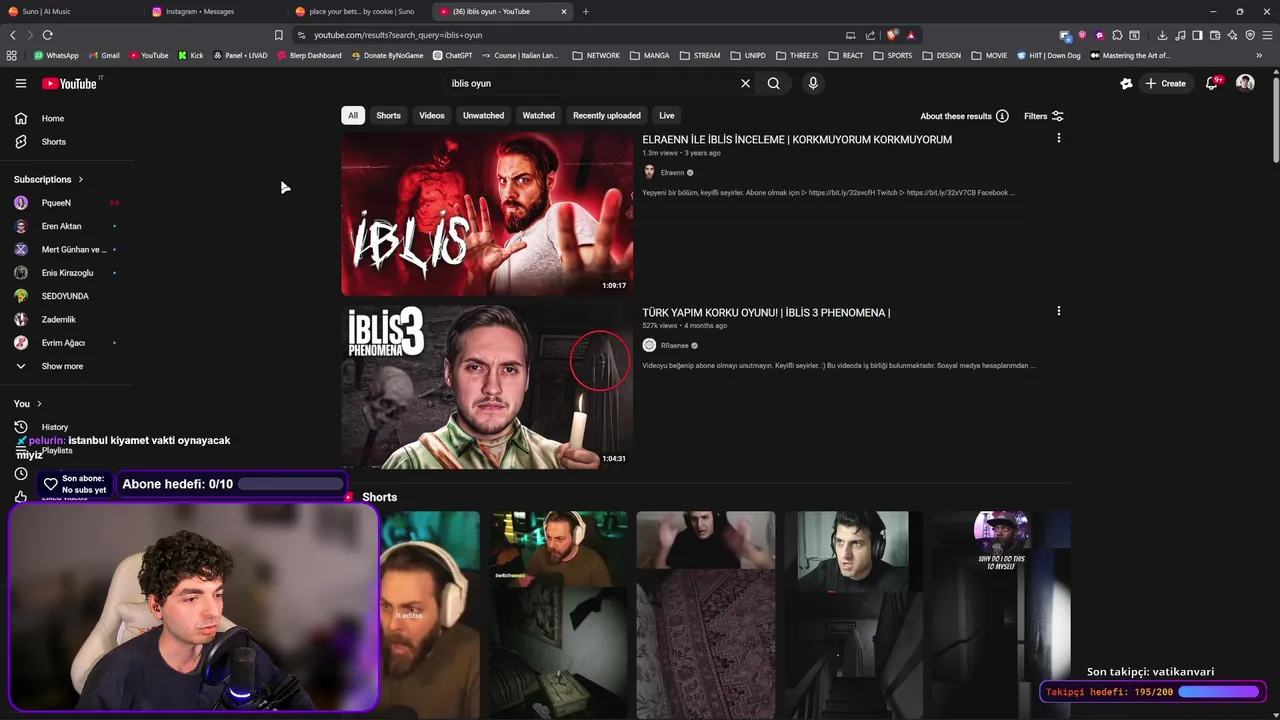1280x720 pixels.
Task: Open the MANGA bookmarks folder
Action: point(649,56)
